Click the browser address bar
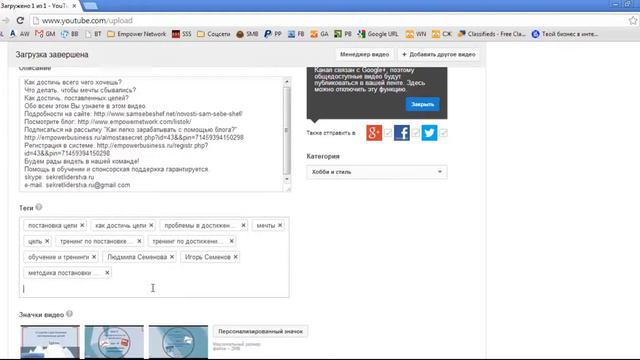 pyautogui.click(x=327, y=20)
